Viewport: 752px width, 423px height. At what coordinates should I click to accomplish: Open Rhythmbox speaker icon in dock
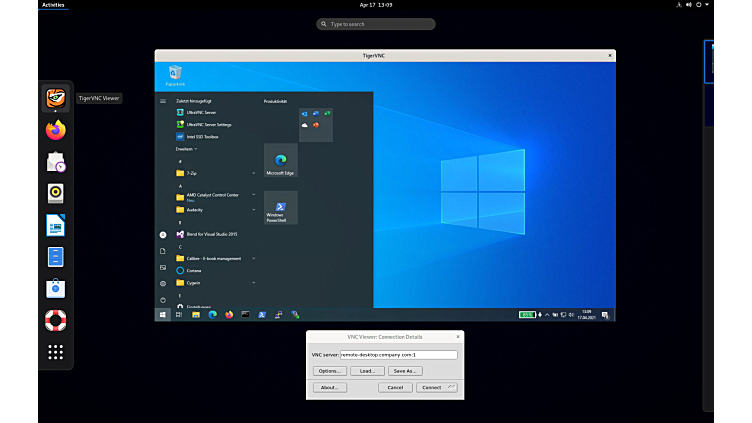tap(56, 193)
